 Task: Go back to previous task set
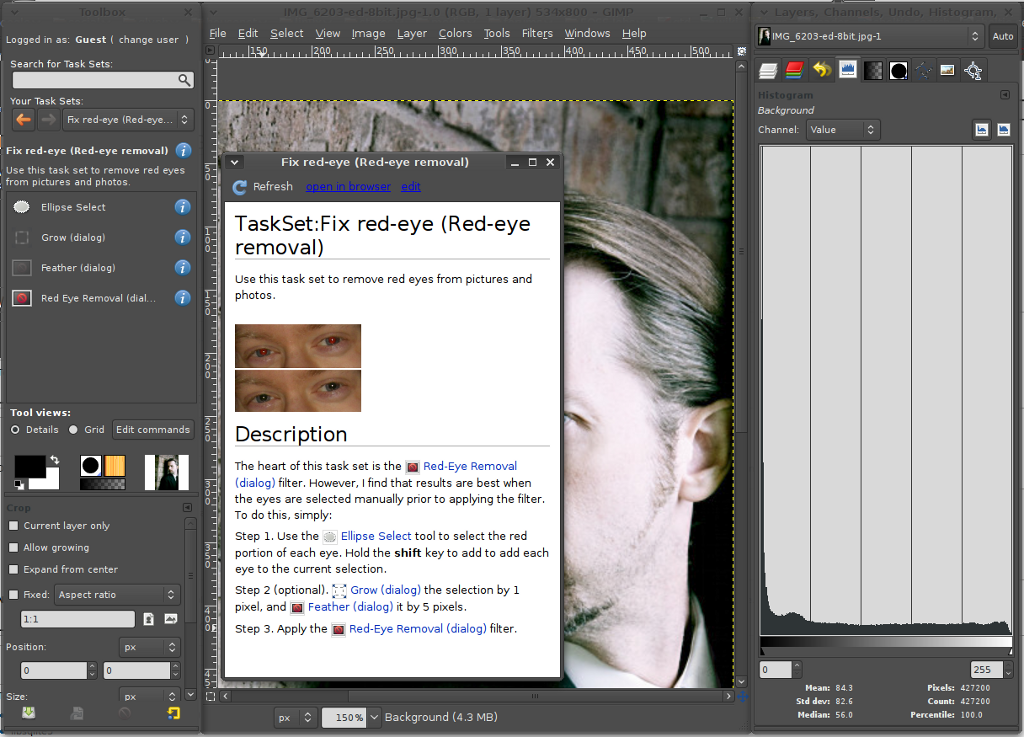(x=24, y=119)
